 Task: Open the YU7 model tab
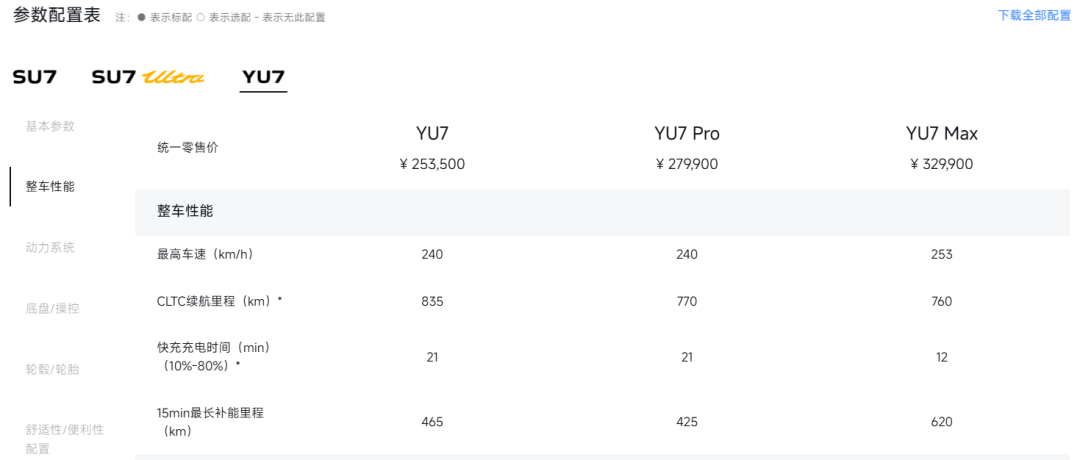pos(263,77)
